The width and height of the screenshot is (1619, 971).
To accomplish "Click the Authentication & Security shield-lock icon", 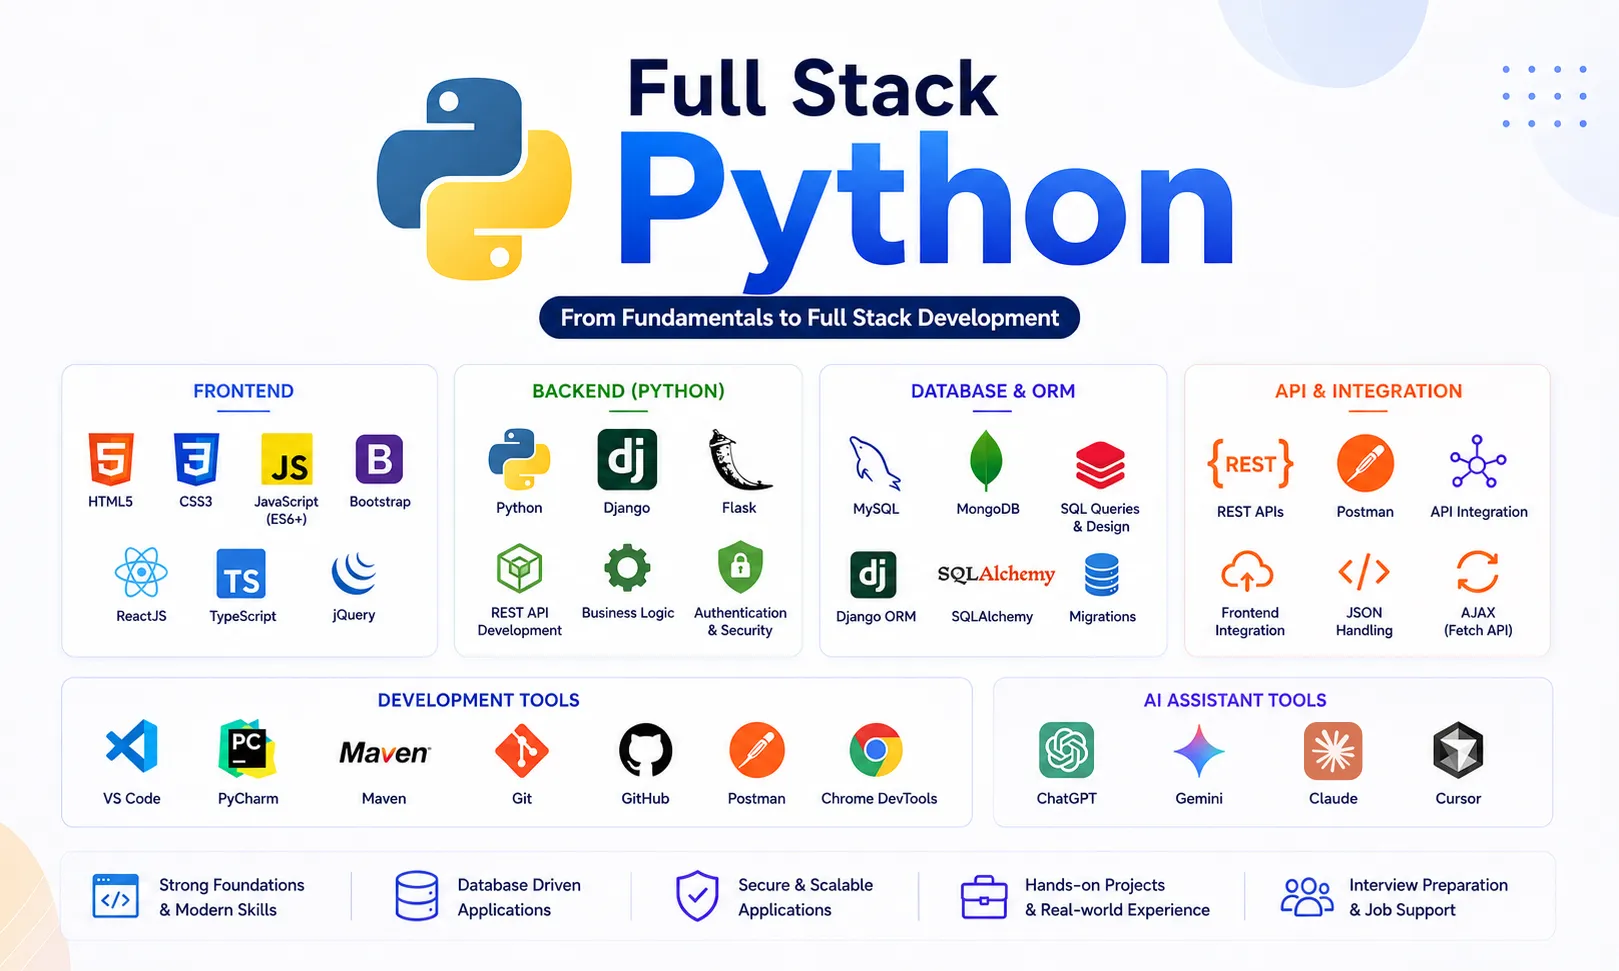I will tap(740, 568).
